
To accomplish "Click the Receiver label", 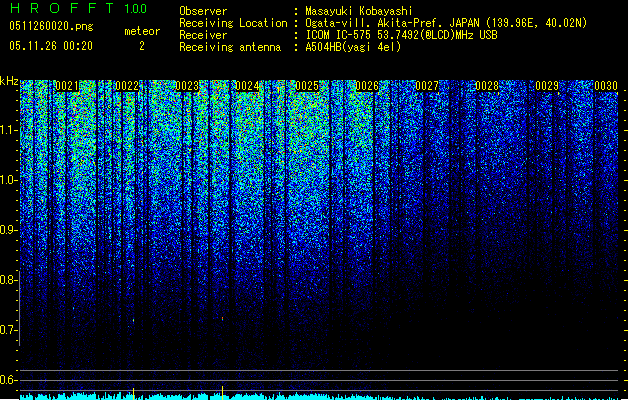I will pos(203,35).
